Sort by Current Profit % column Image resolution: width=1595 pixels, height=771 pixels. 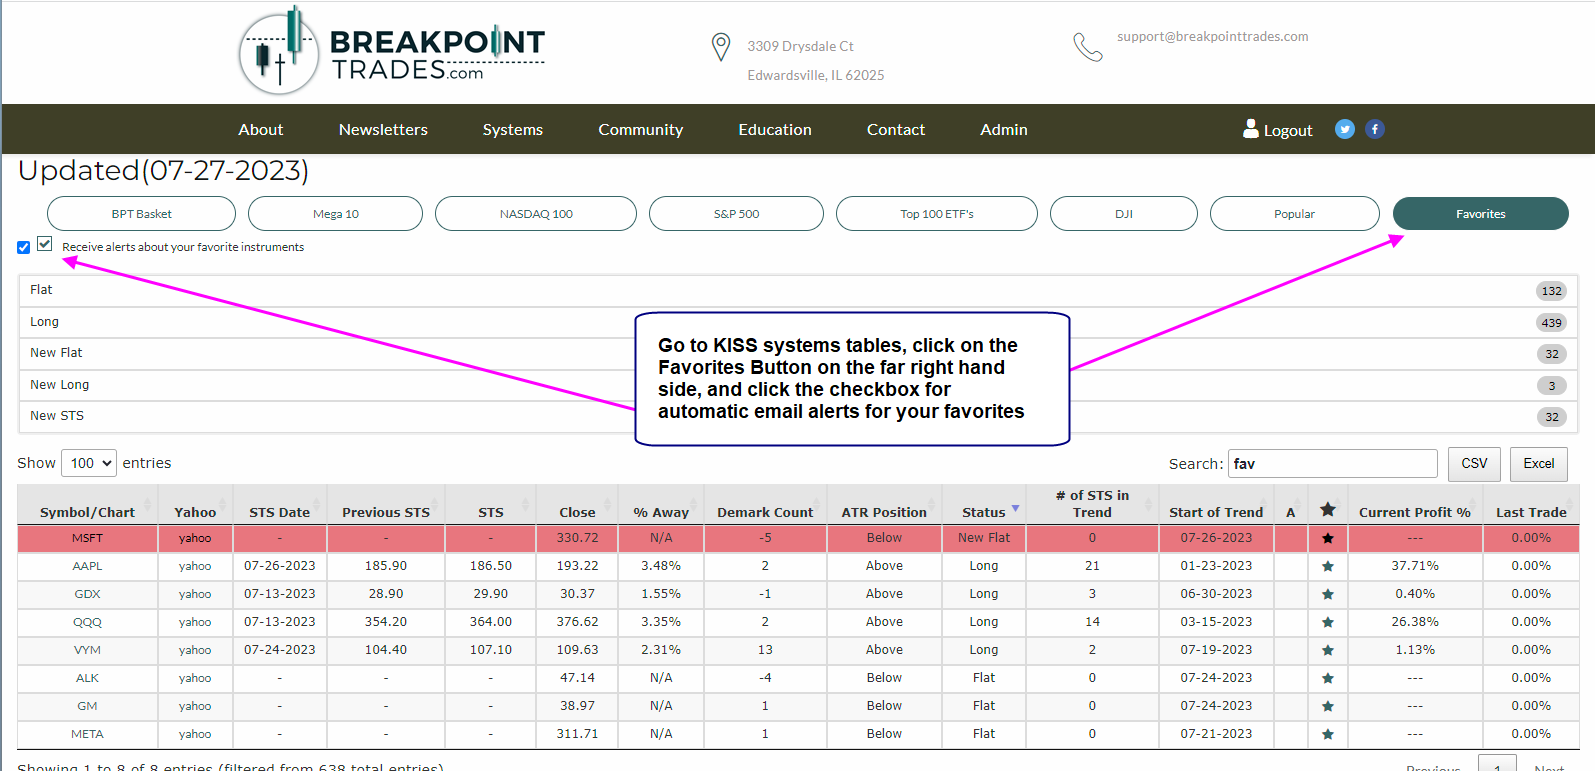(x=1414, y=512)
